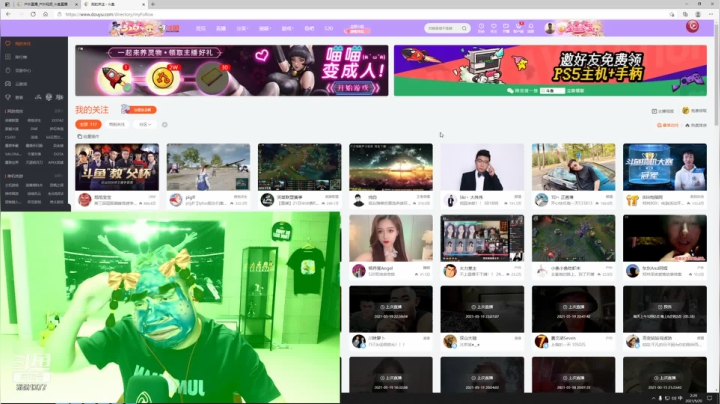This screenshot has height=404, width=720.
Task: Open the pigff PUBG stream thumbnail
Action: pyautogui.click(x=208, y=167)
